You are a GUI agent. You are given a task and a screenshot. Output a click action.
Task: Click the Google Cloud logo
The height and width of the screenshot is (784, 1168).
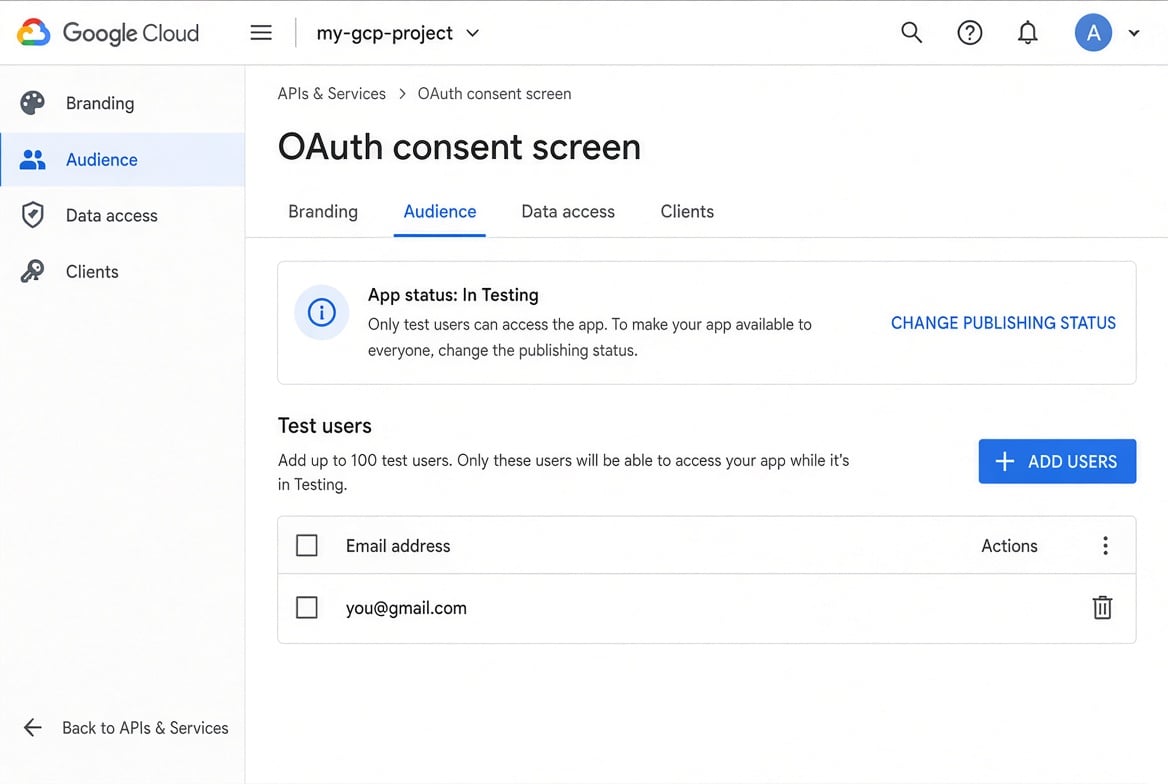click(x=108, y=33)
